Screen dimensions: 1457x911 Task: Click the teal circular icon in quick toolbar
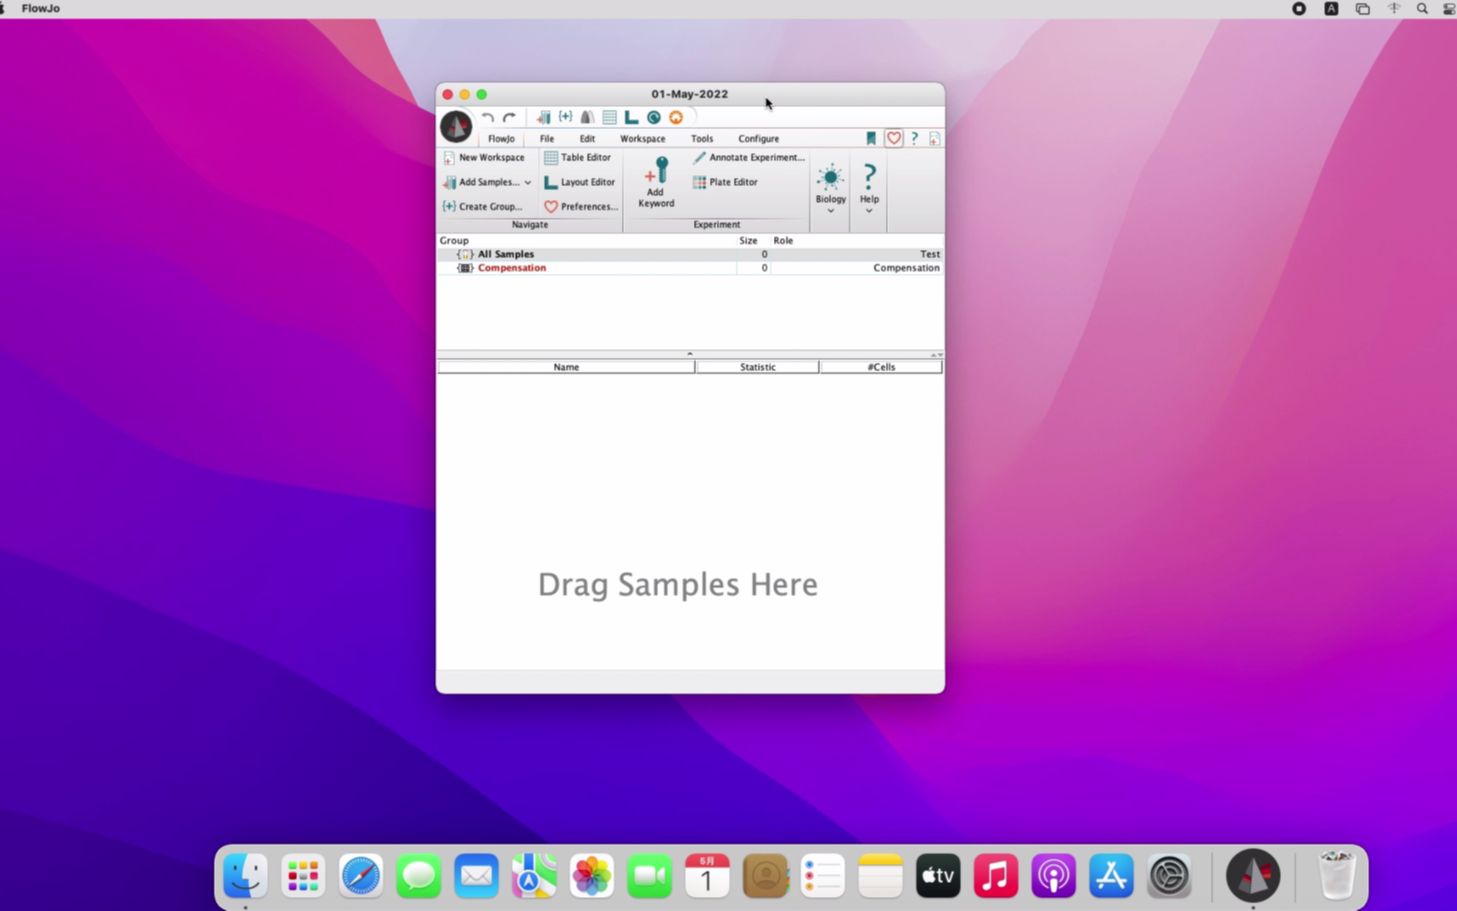(x=654, y=117)
